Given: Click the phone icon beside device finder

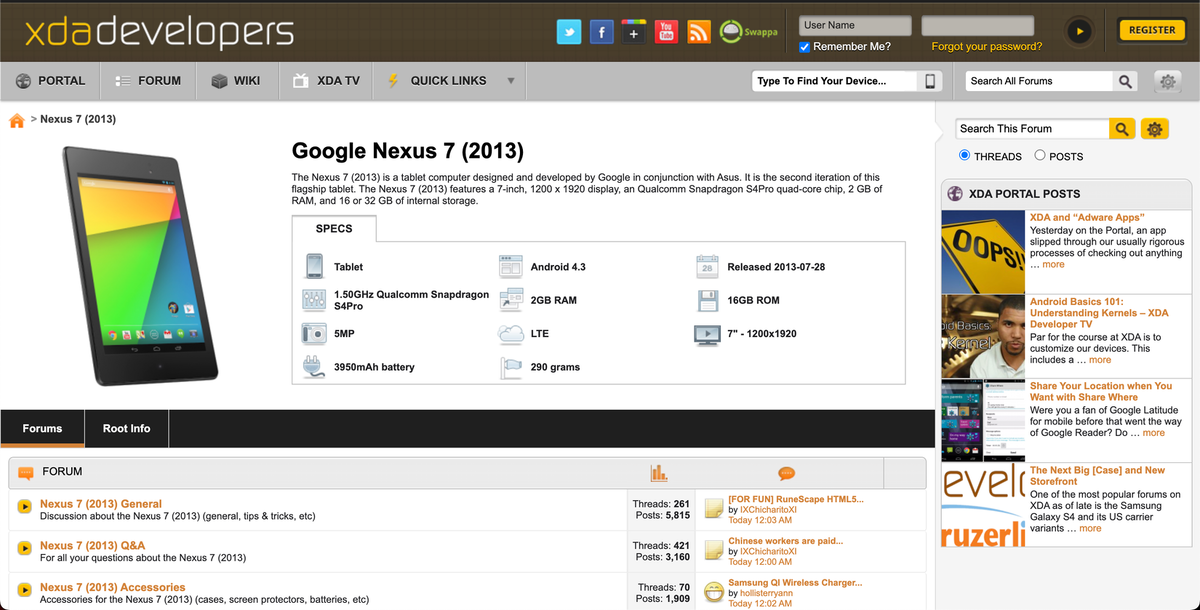Looking at the screenshot, I should pyautogui.click(x=930, y=81).
